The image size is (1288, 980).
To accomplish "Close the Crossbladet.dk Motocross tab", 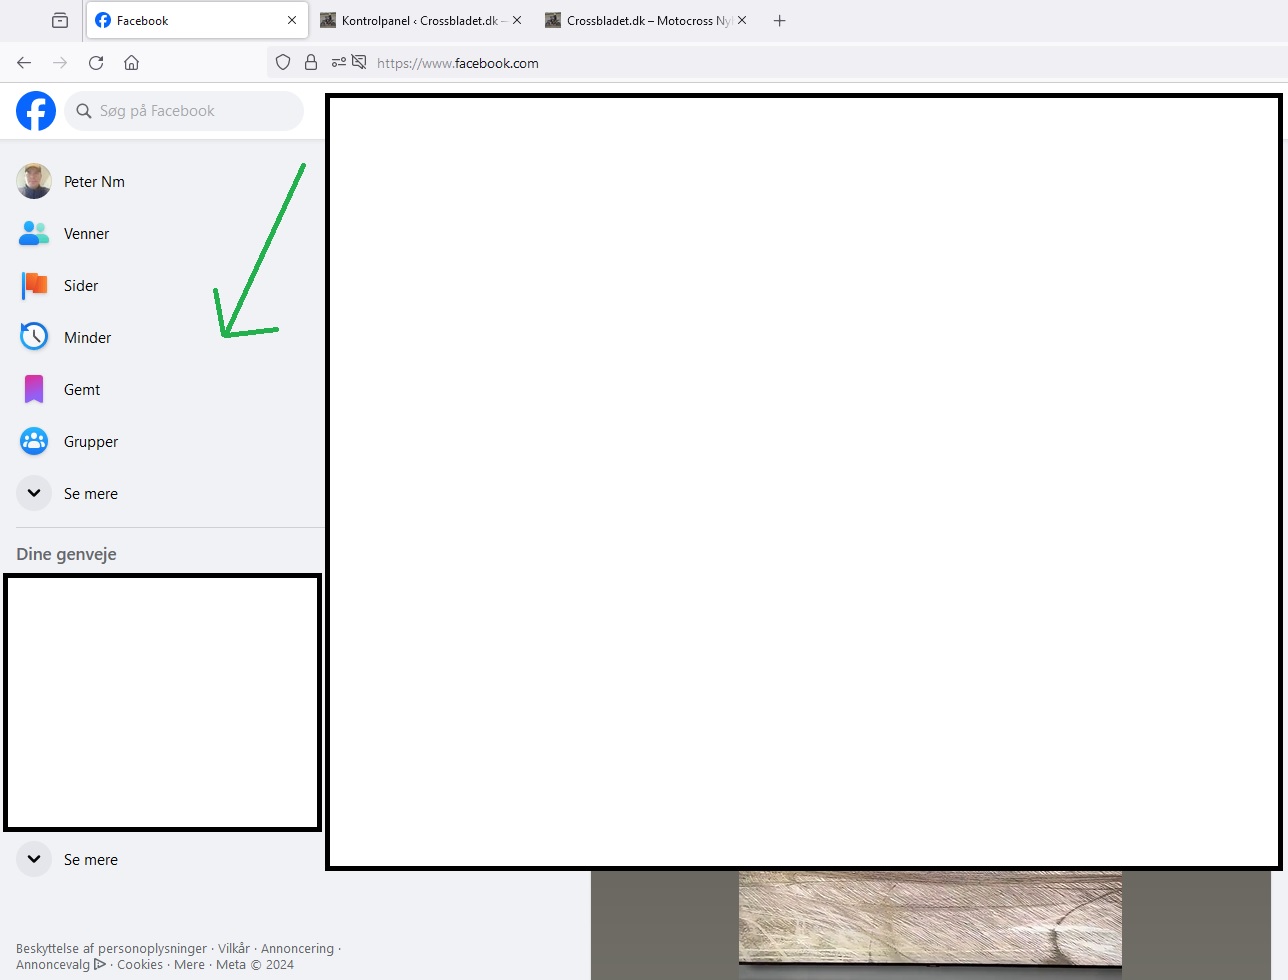I will [x=742, y=20].
